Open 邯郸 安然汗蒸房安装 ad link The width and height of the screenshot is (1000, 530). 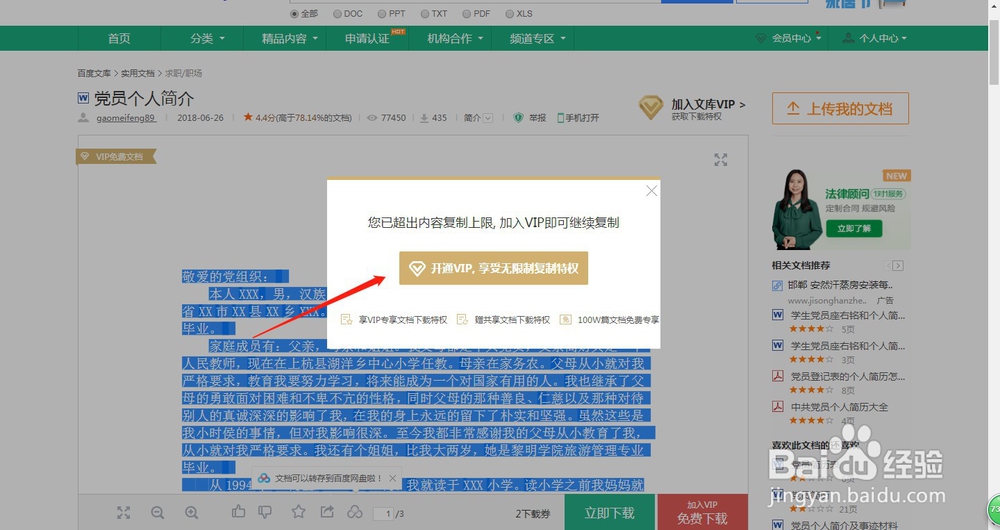[840, 285]
